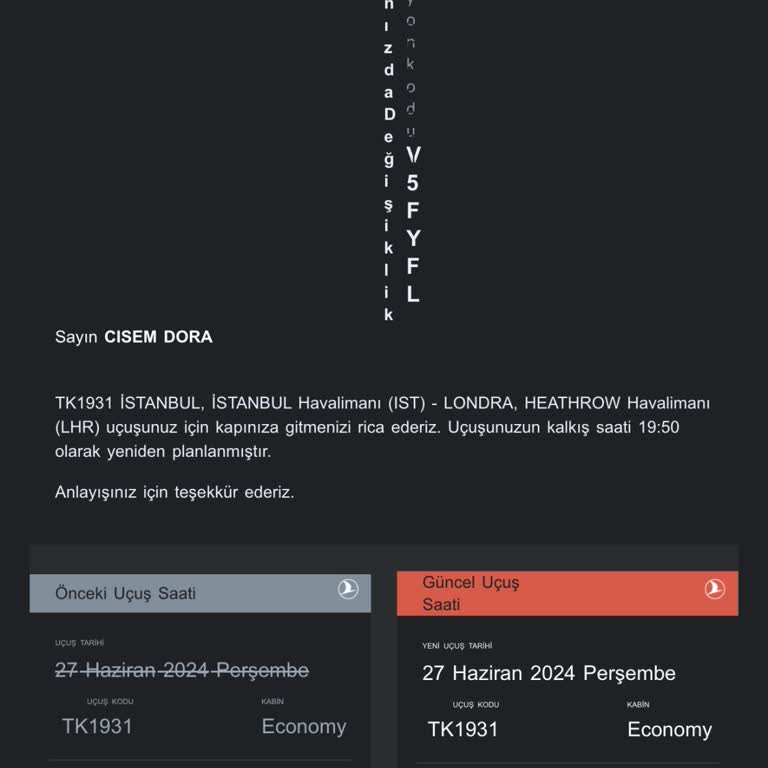Select the Güncel Uçuş Saati header title

coord(470,593)
